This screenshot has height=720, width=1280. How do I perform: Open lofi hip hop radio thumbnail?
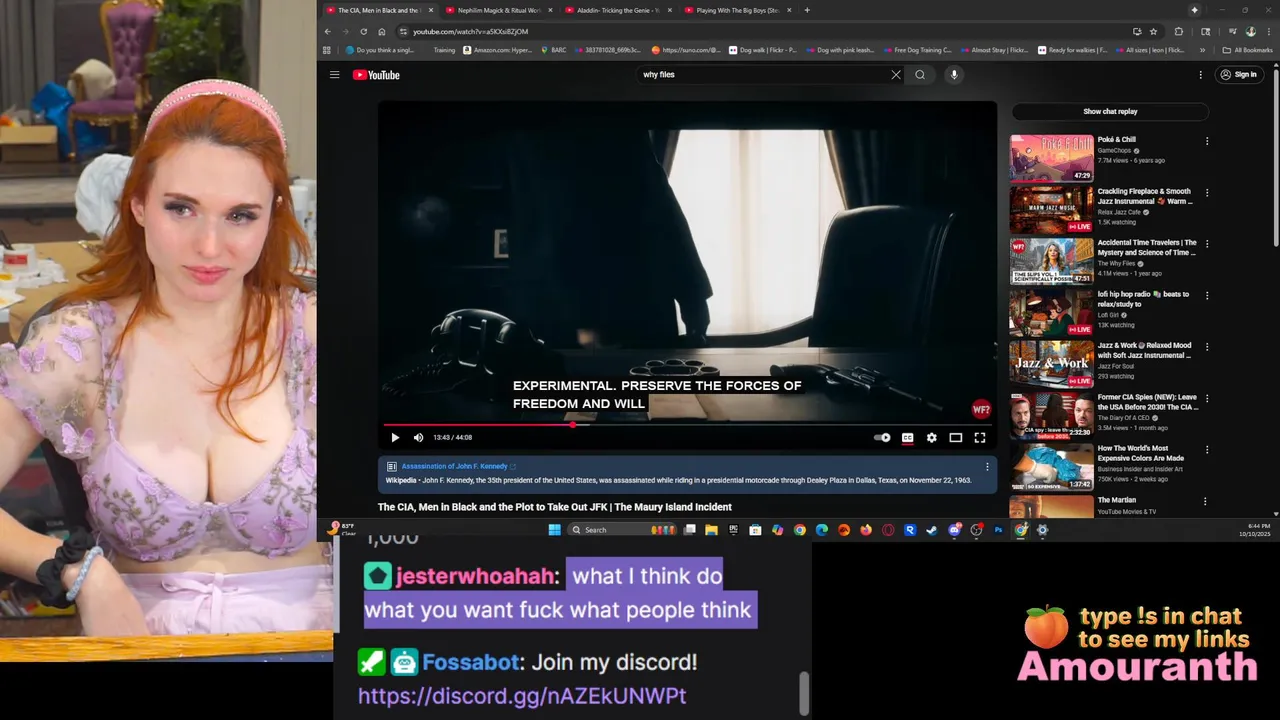(1051, 313)
